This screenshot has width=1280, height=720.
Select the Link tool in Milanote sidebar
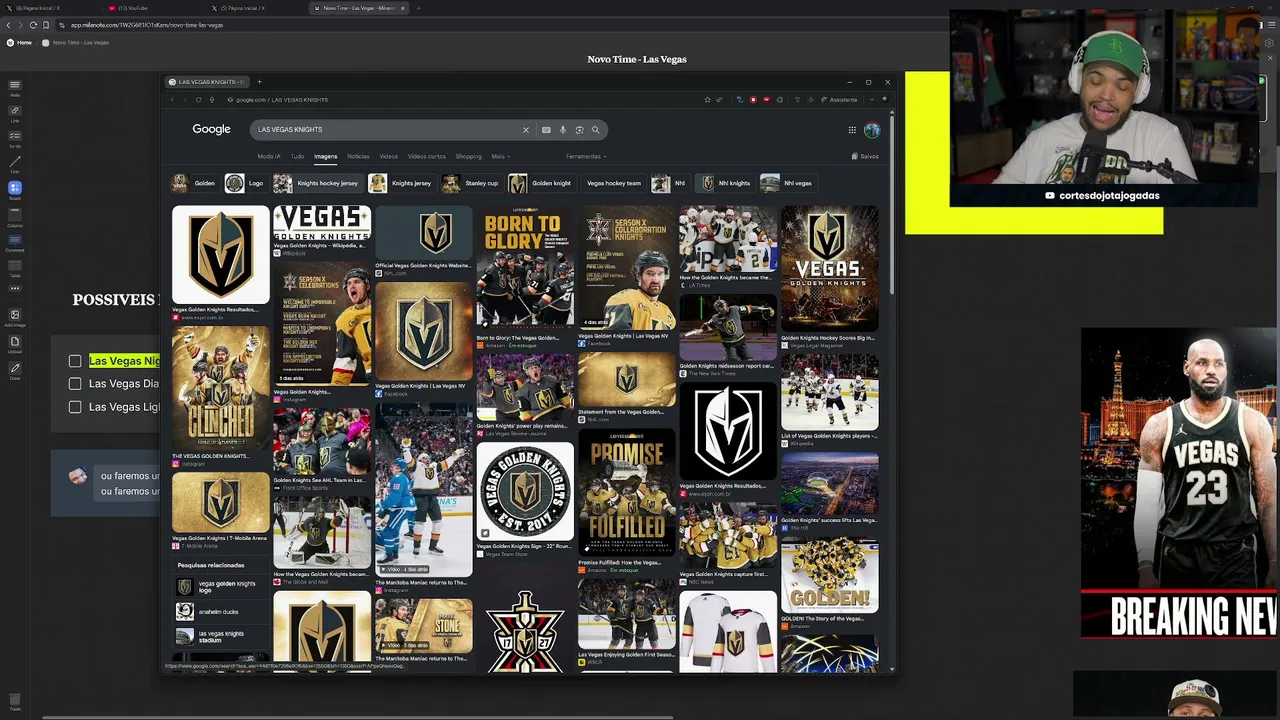pos(15,112)
